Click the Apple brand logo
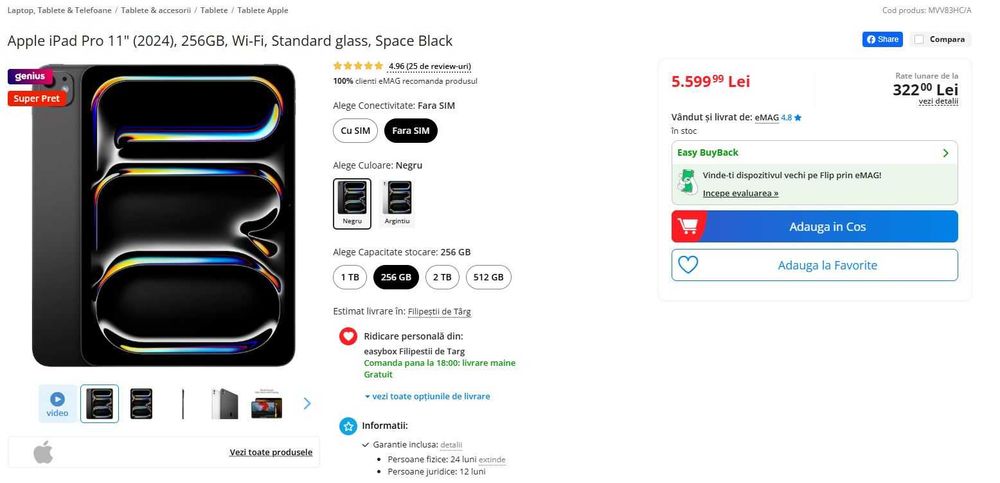1000x483 pixels. coord(42,452)
